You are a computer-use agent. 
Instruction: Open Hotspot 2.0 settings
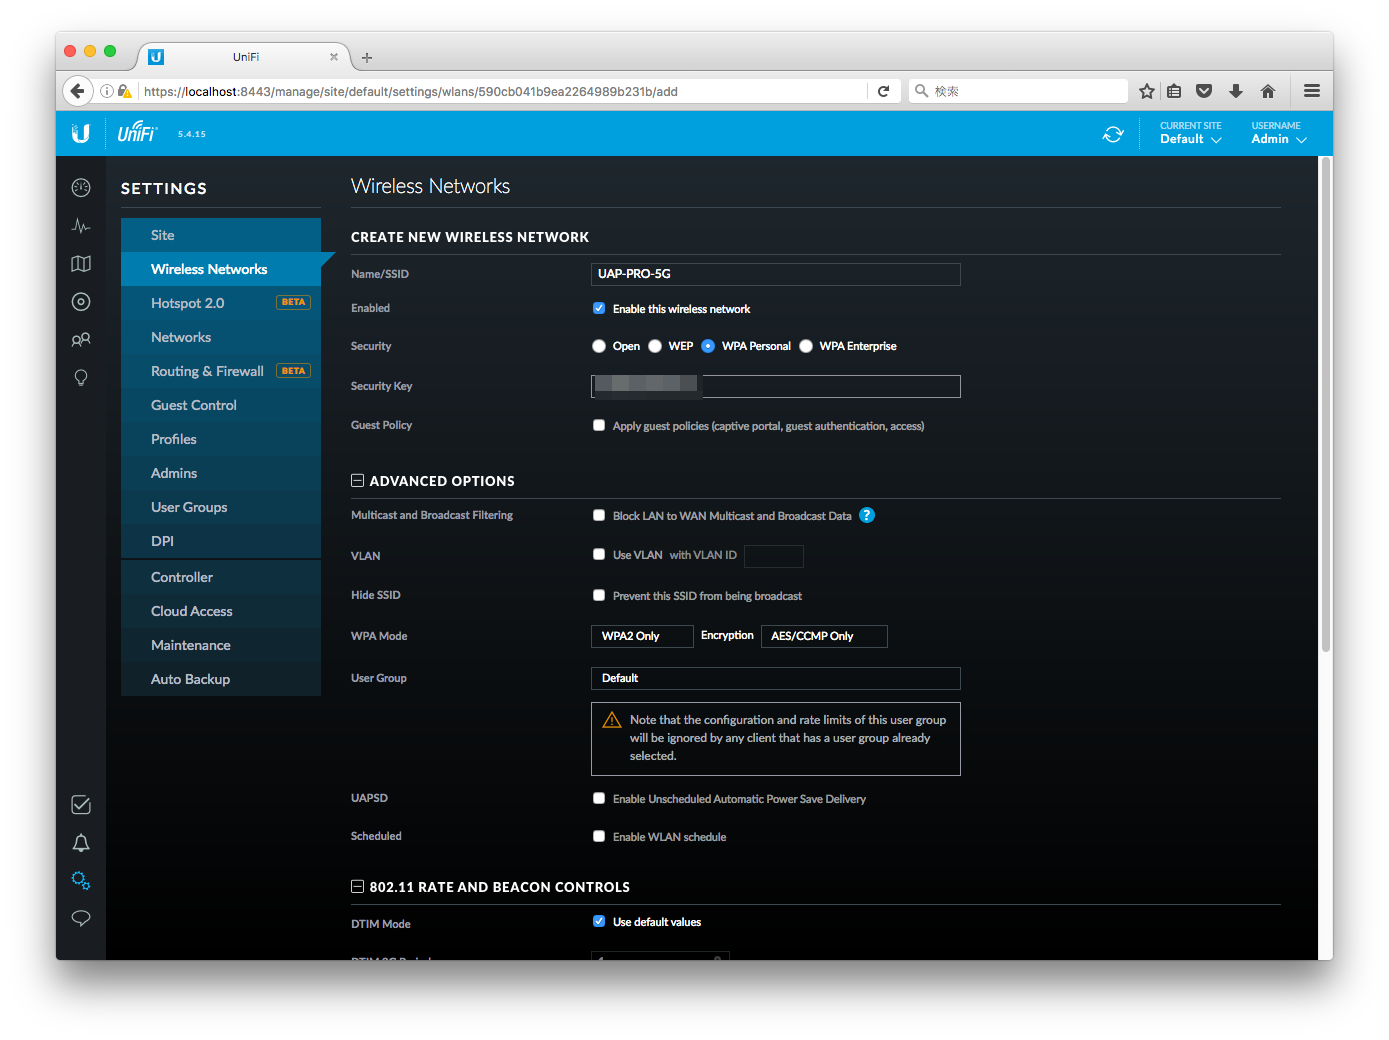(x=221, y=303)
